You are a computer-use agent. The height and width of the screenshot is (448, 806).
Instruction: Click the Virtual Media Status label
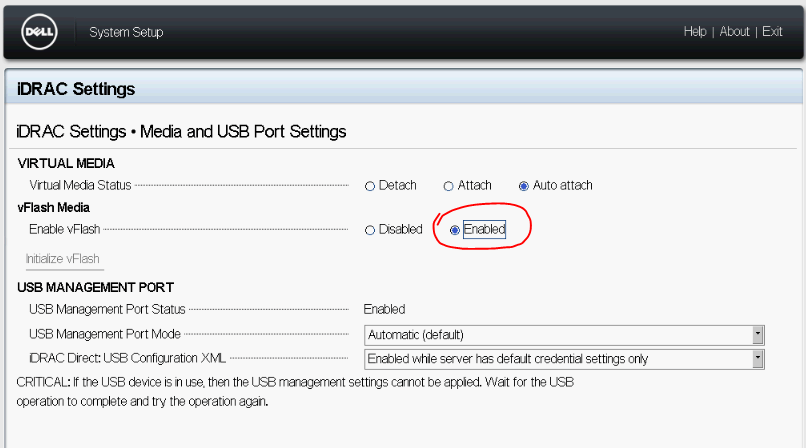click(81, 185)
